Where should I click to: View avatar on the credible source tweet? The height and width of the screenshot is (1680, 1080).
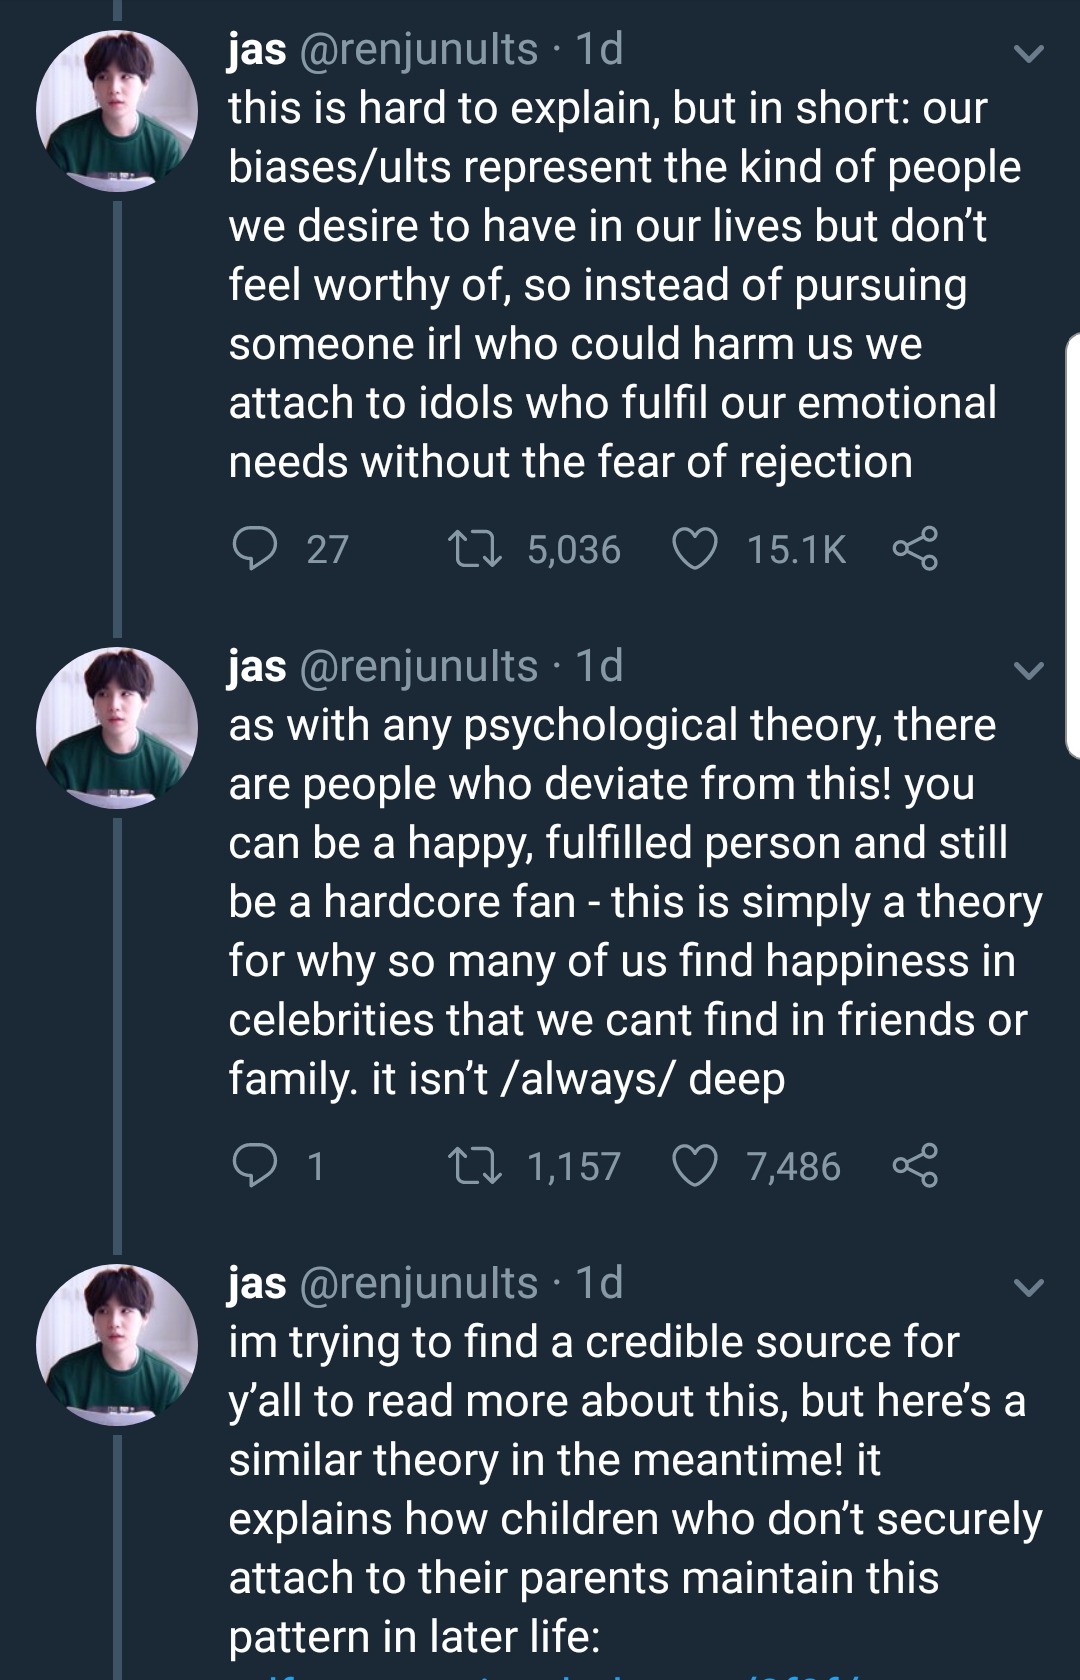pos(117,1345)
